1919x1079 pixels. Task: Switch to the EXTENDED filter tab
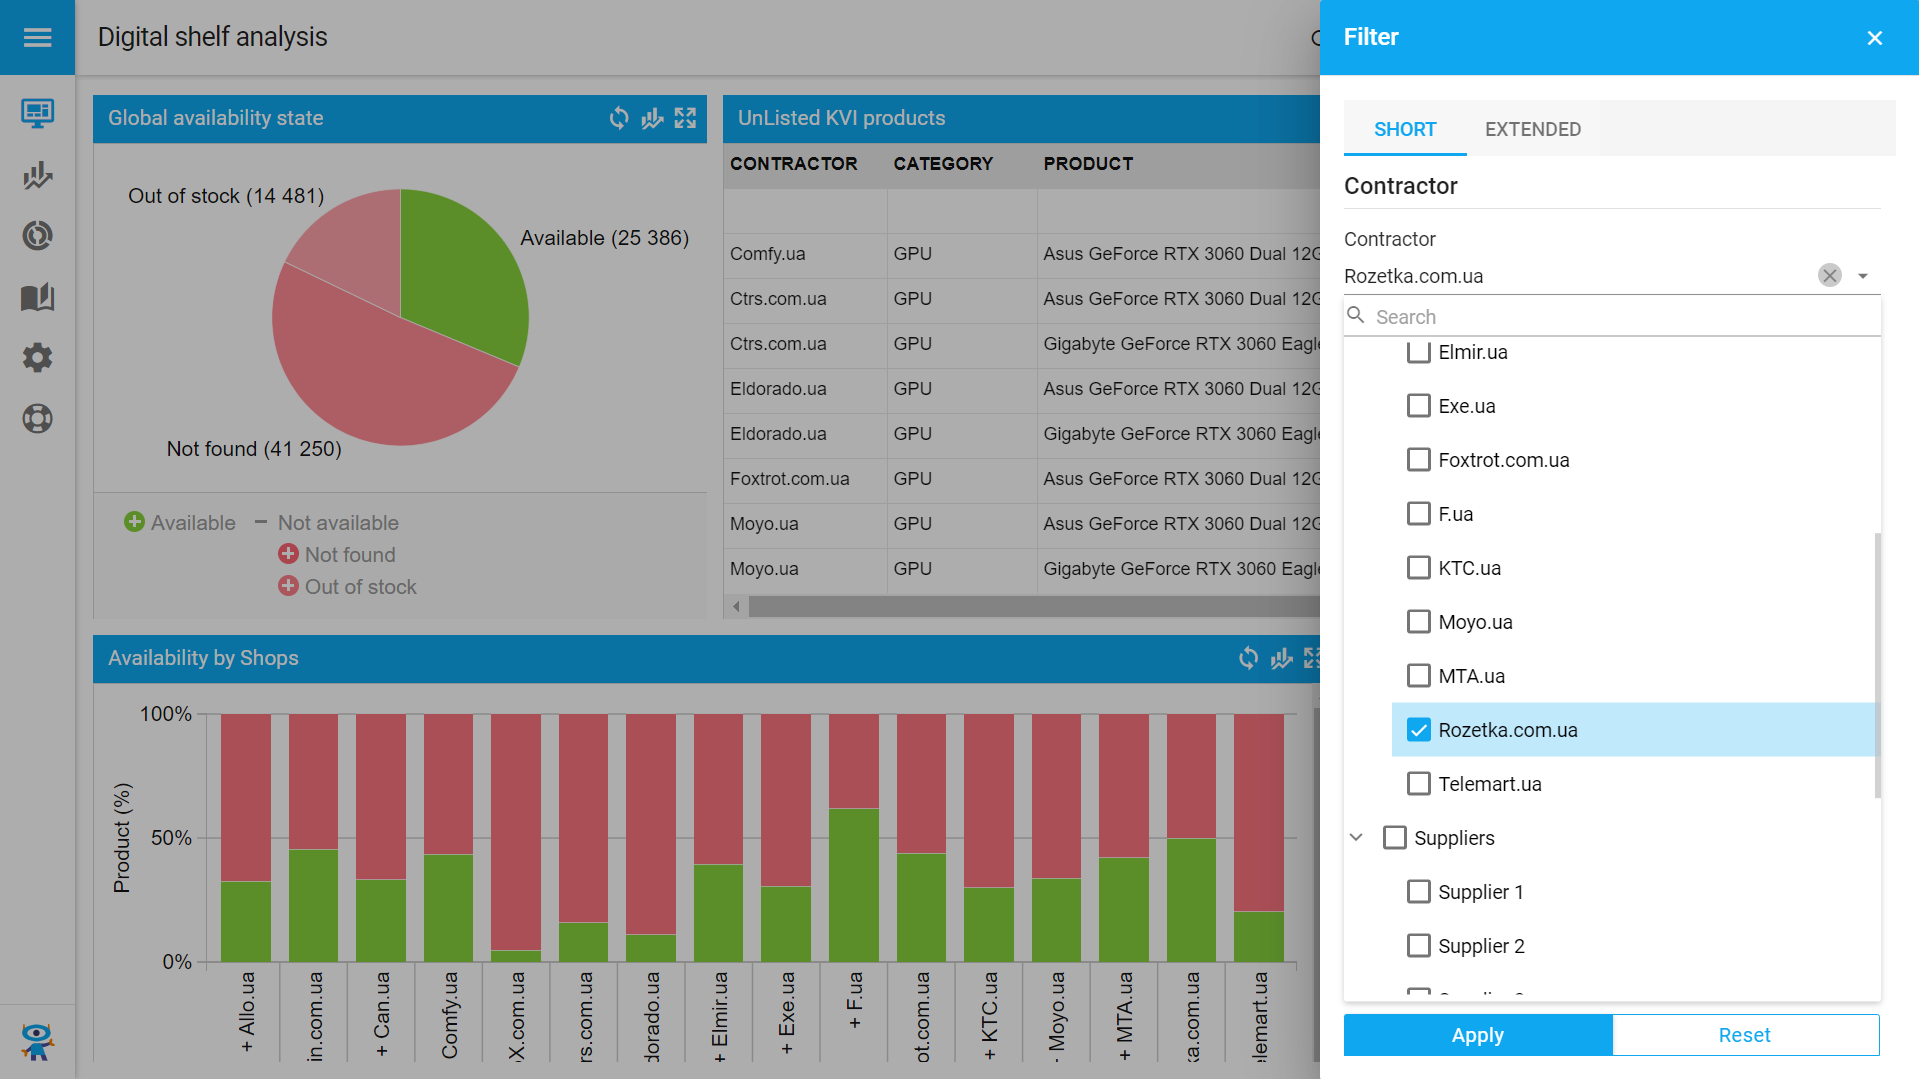tap(1532, 129)
